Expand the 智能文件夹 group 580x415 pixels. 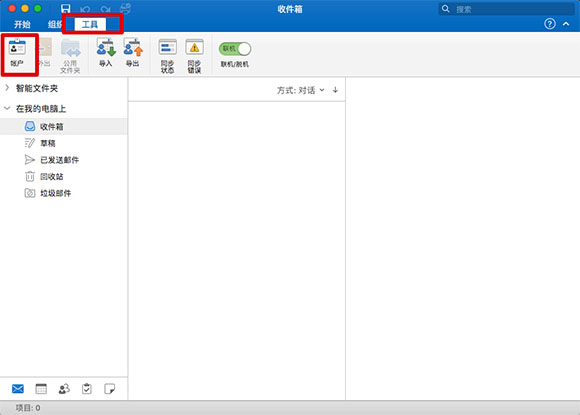click(7, 88)
